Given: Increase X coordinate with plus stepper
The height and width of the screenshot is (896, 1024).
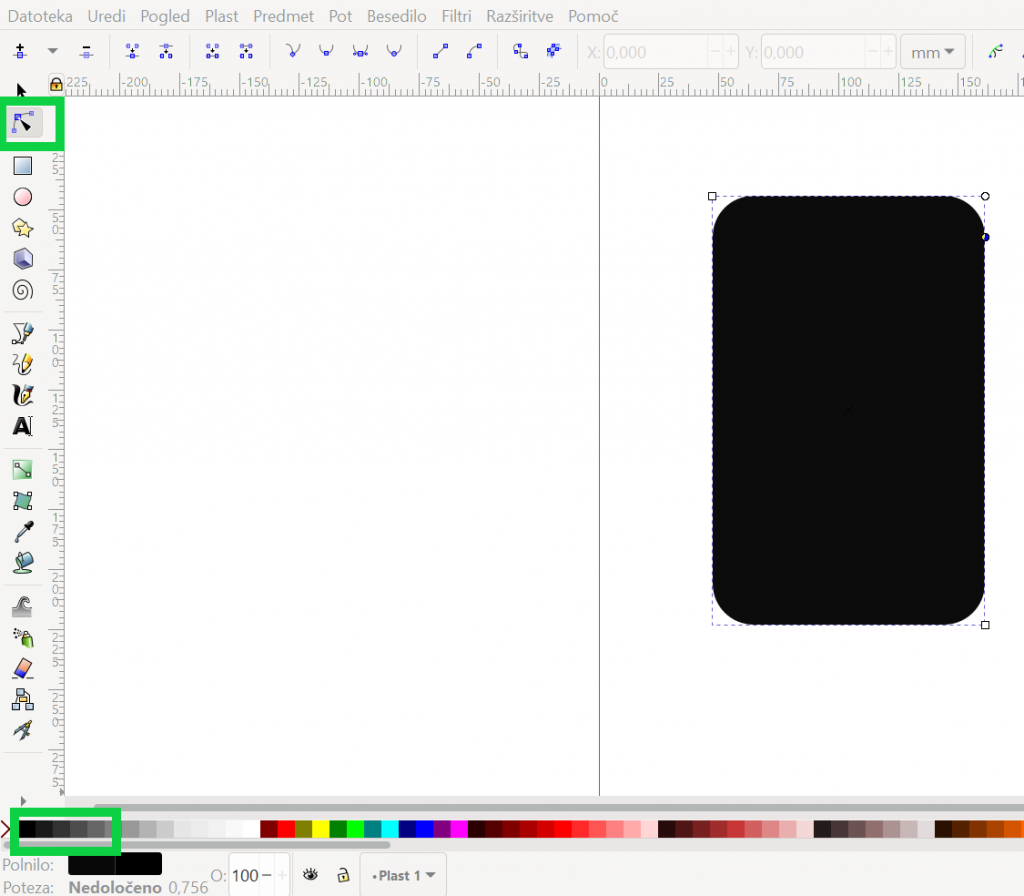Looking at the screenshot, I should [x=731, y=52].
